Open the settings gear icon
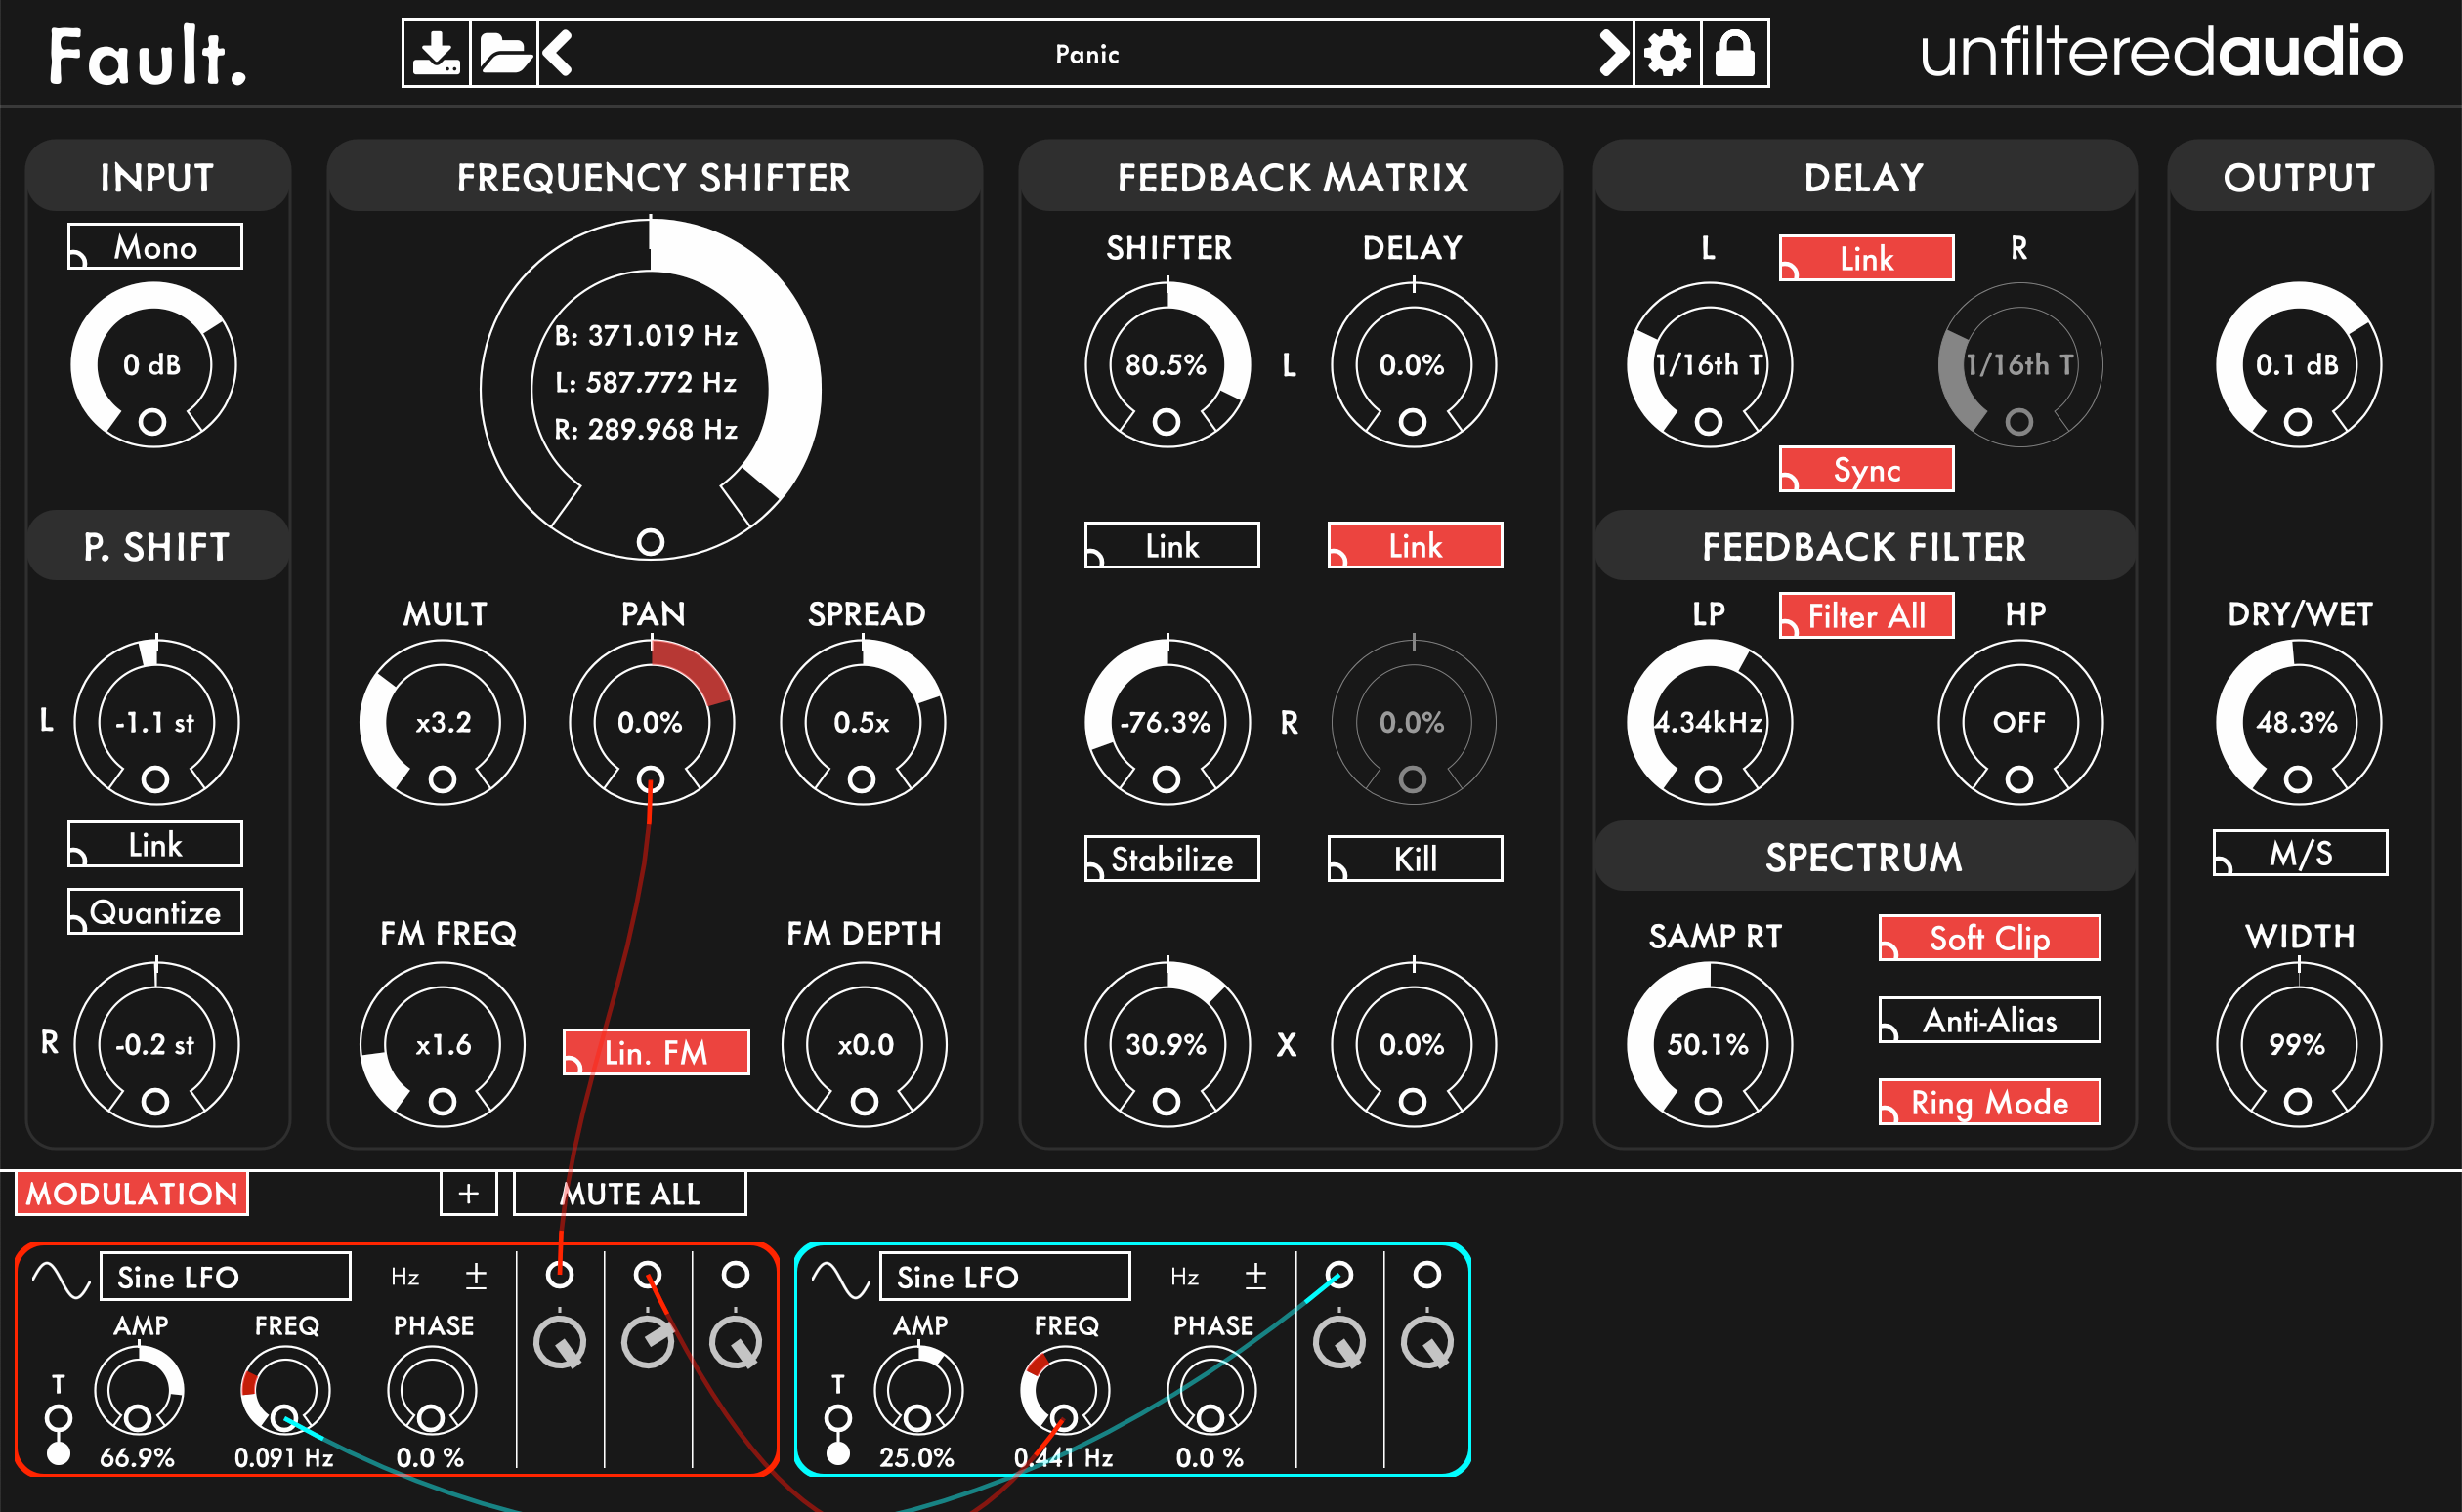2462x1512 pixels. [1666, 54]
